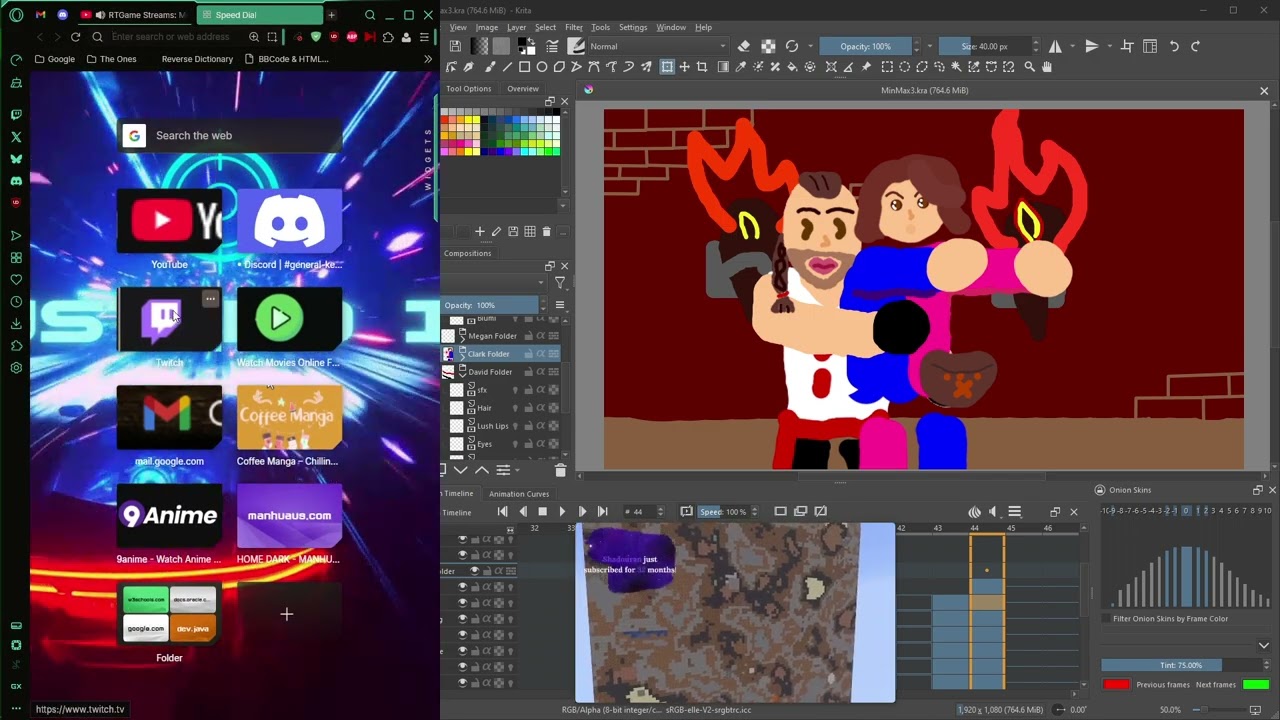Click the reload original preset icon
Screen dimensions: 1280x720
791,46
